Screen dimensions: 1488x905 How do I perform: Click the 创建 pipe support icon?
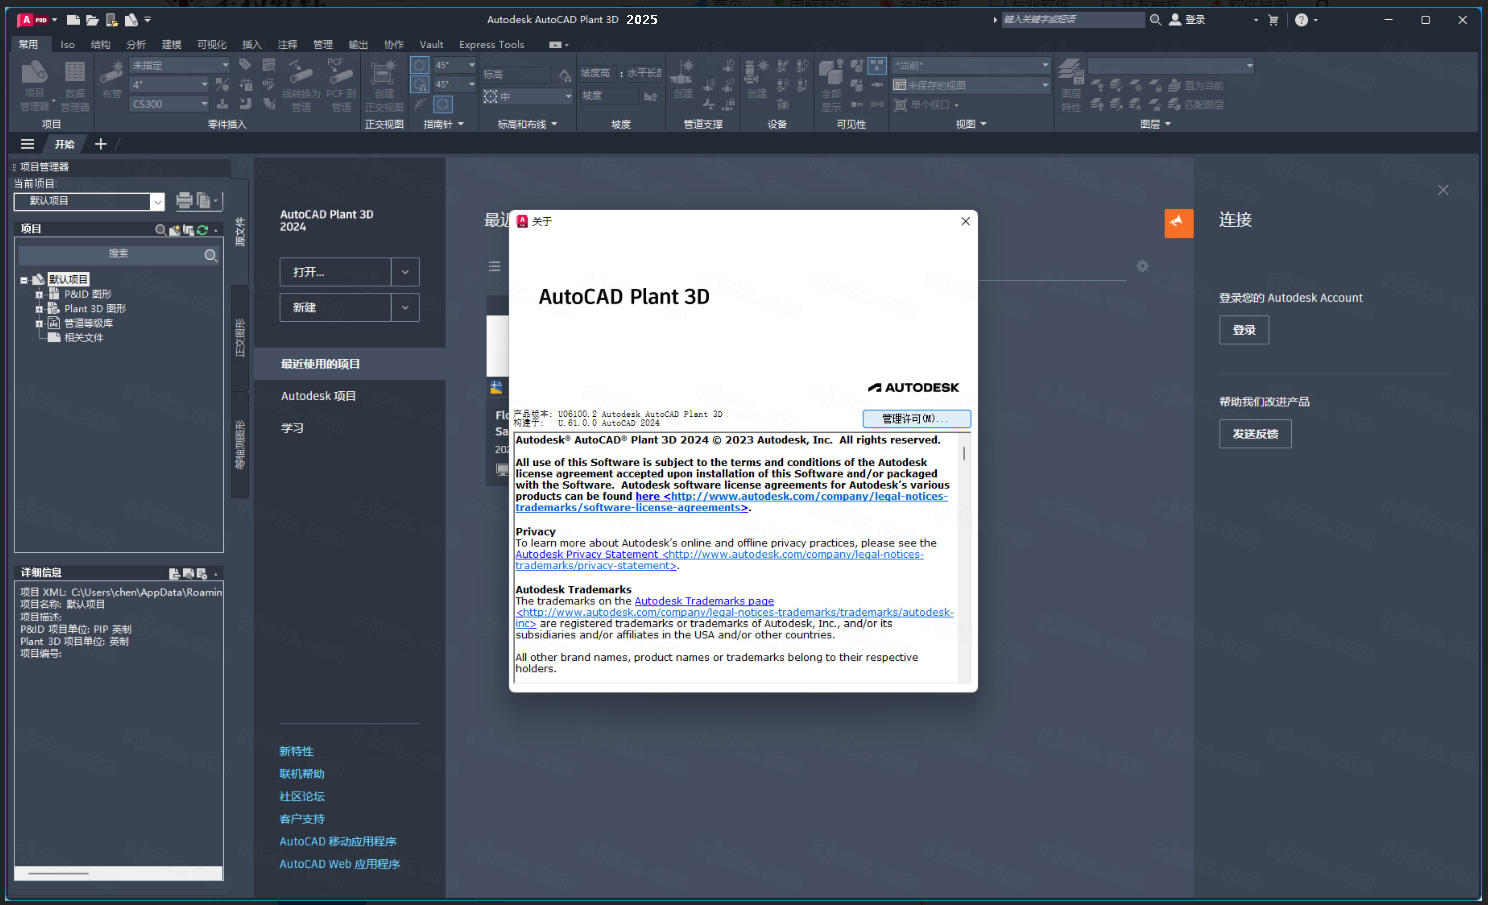point(683,78)
